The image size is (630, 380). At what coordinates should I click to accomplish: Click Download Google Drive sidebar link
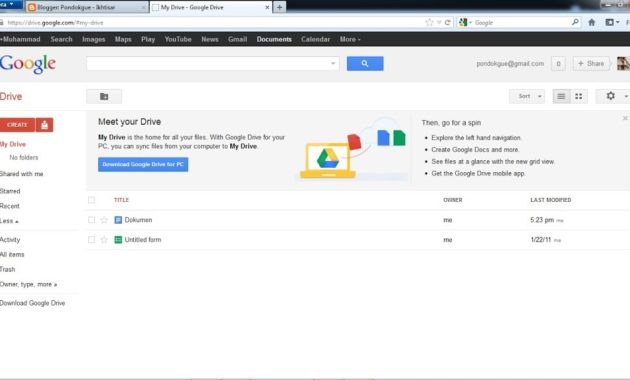tap(33, 303)
